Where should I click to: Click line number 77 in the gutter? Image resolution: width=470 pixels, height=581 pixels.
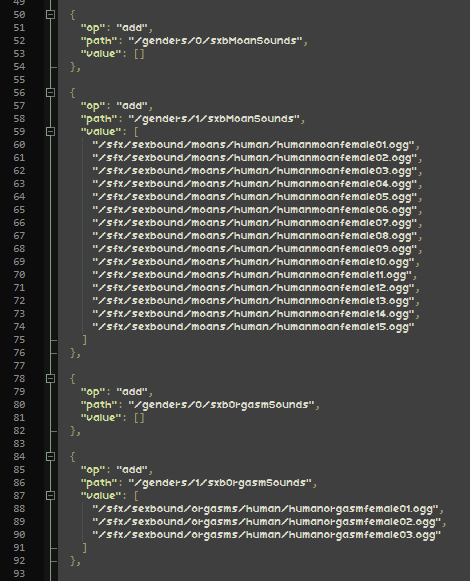pyautogui.click(x=19, y=366)
